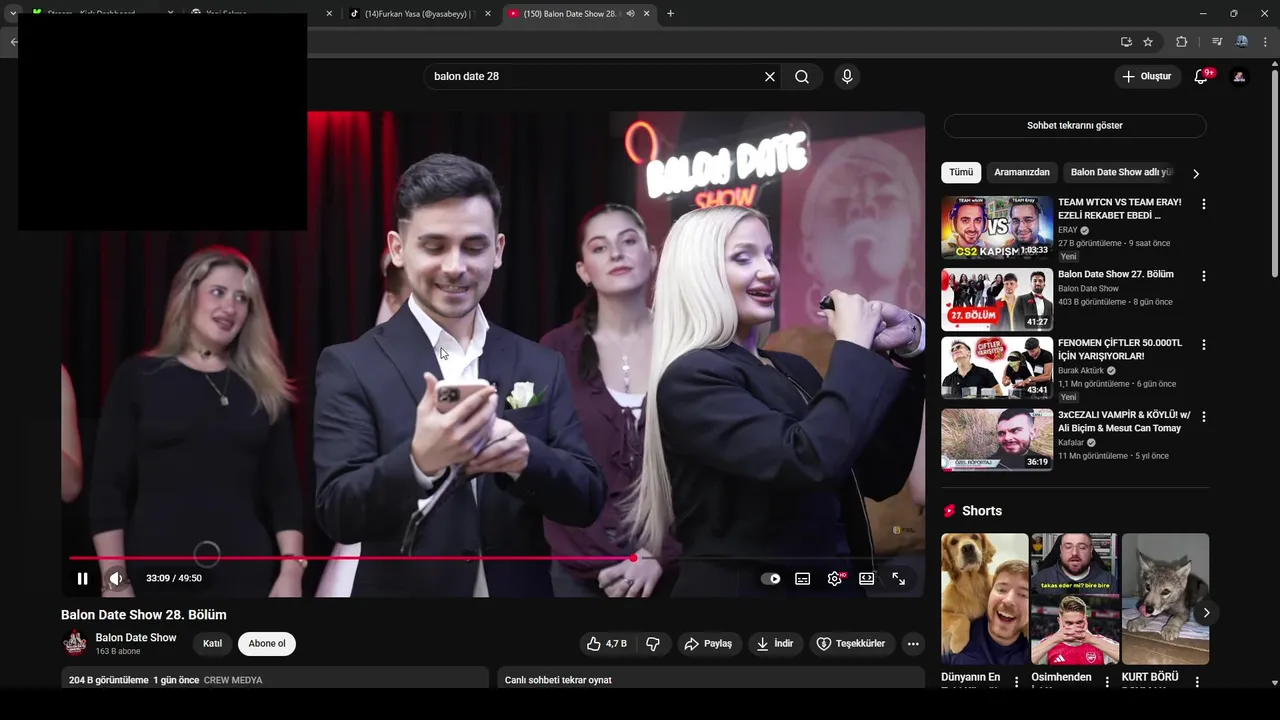Click the Canlı sohbeti tekrar oynat panel
This screenshot has height=720, width=1280.
click(x=711, y=679)
